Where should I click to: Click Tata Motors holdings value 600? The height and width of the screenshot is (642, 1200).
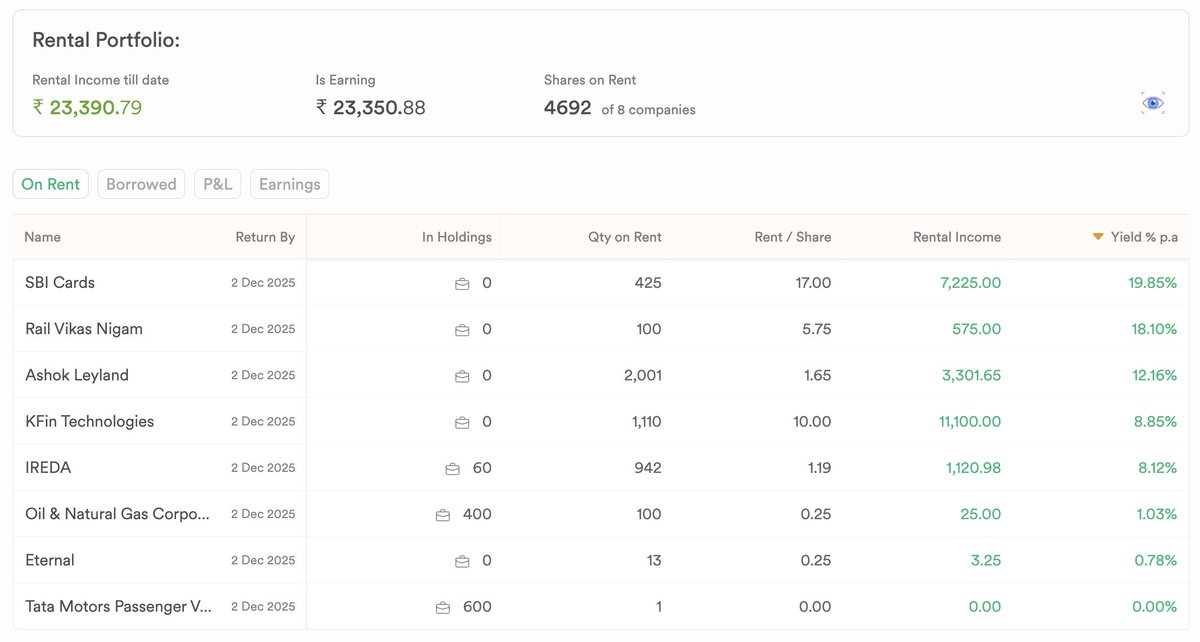point(477,606)
